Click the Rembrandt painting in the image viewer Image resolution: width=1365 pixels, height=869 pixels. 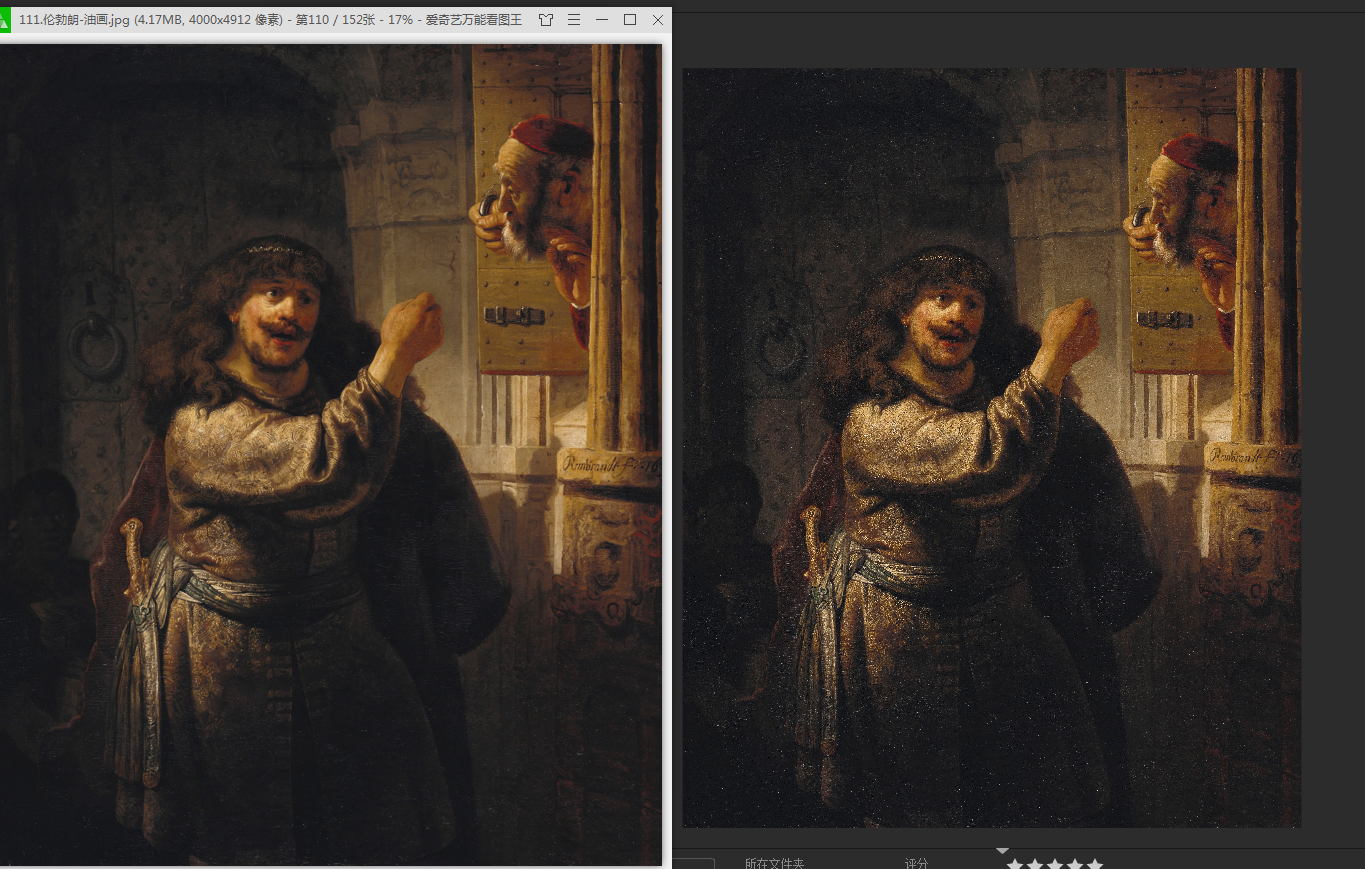coord(331,455)
